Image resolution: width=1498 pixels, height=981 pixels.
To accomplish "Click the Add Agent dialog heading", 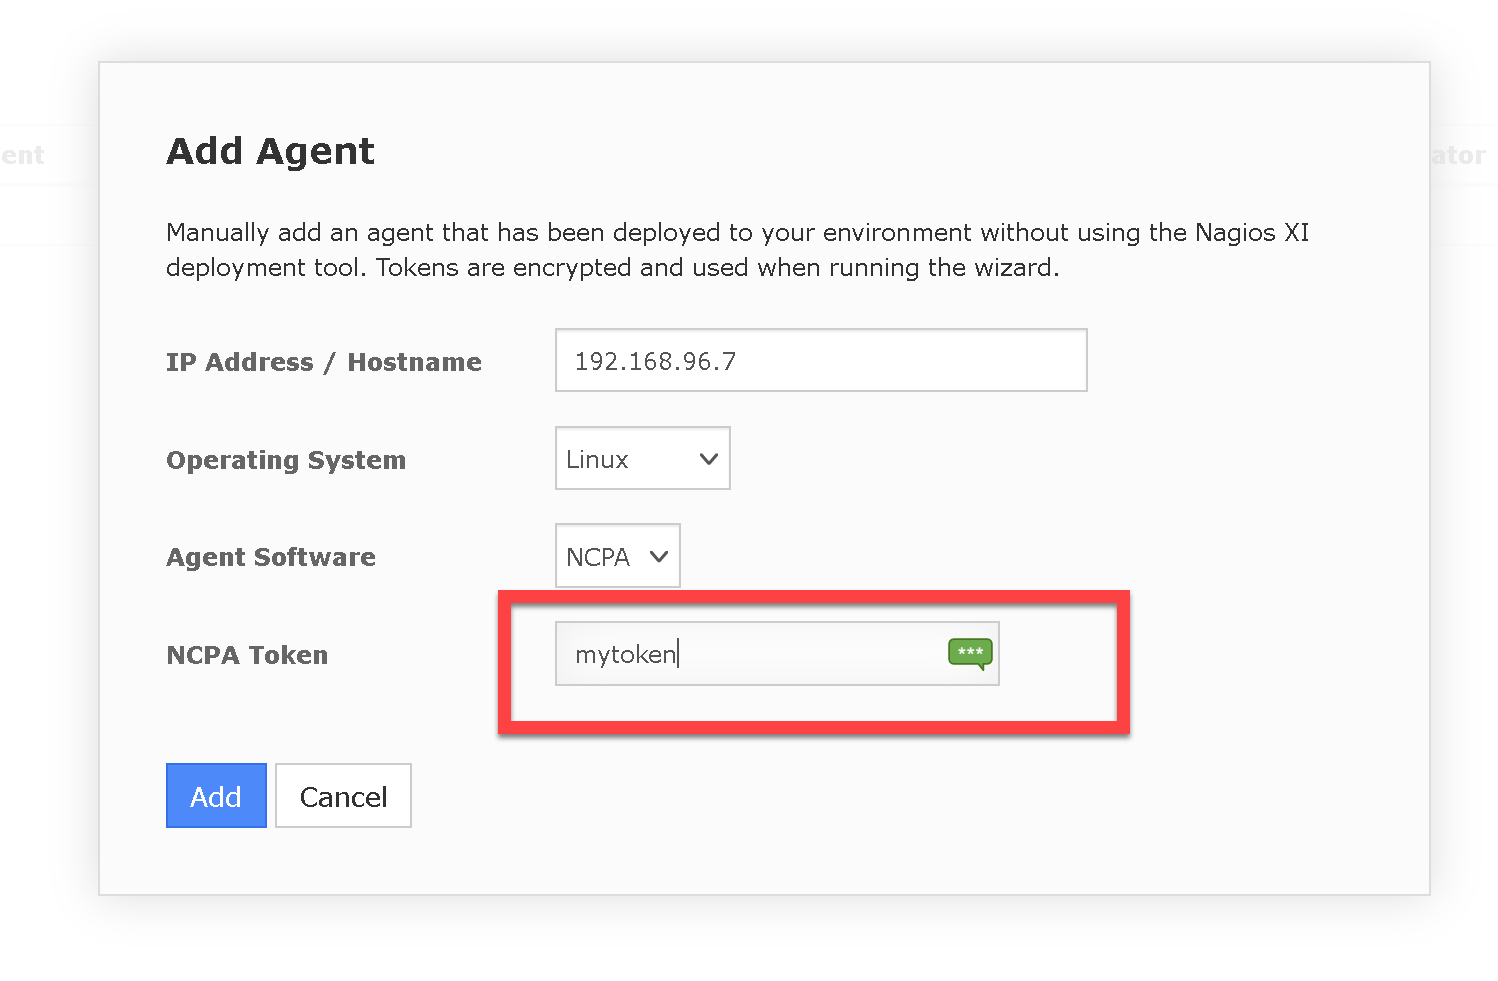I will pos(270,151).
